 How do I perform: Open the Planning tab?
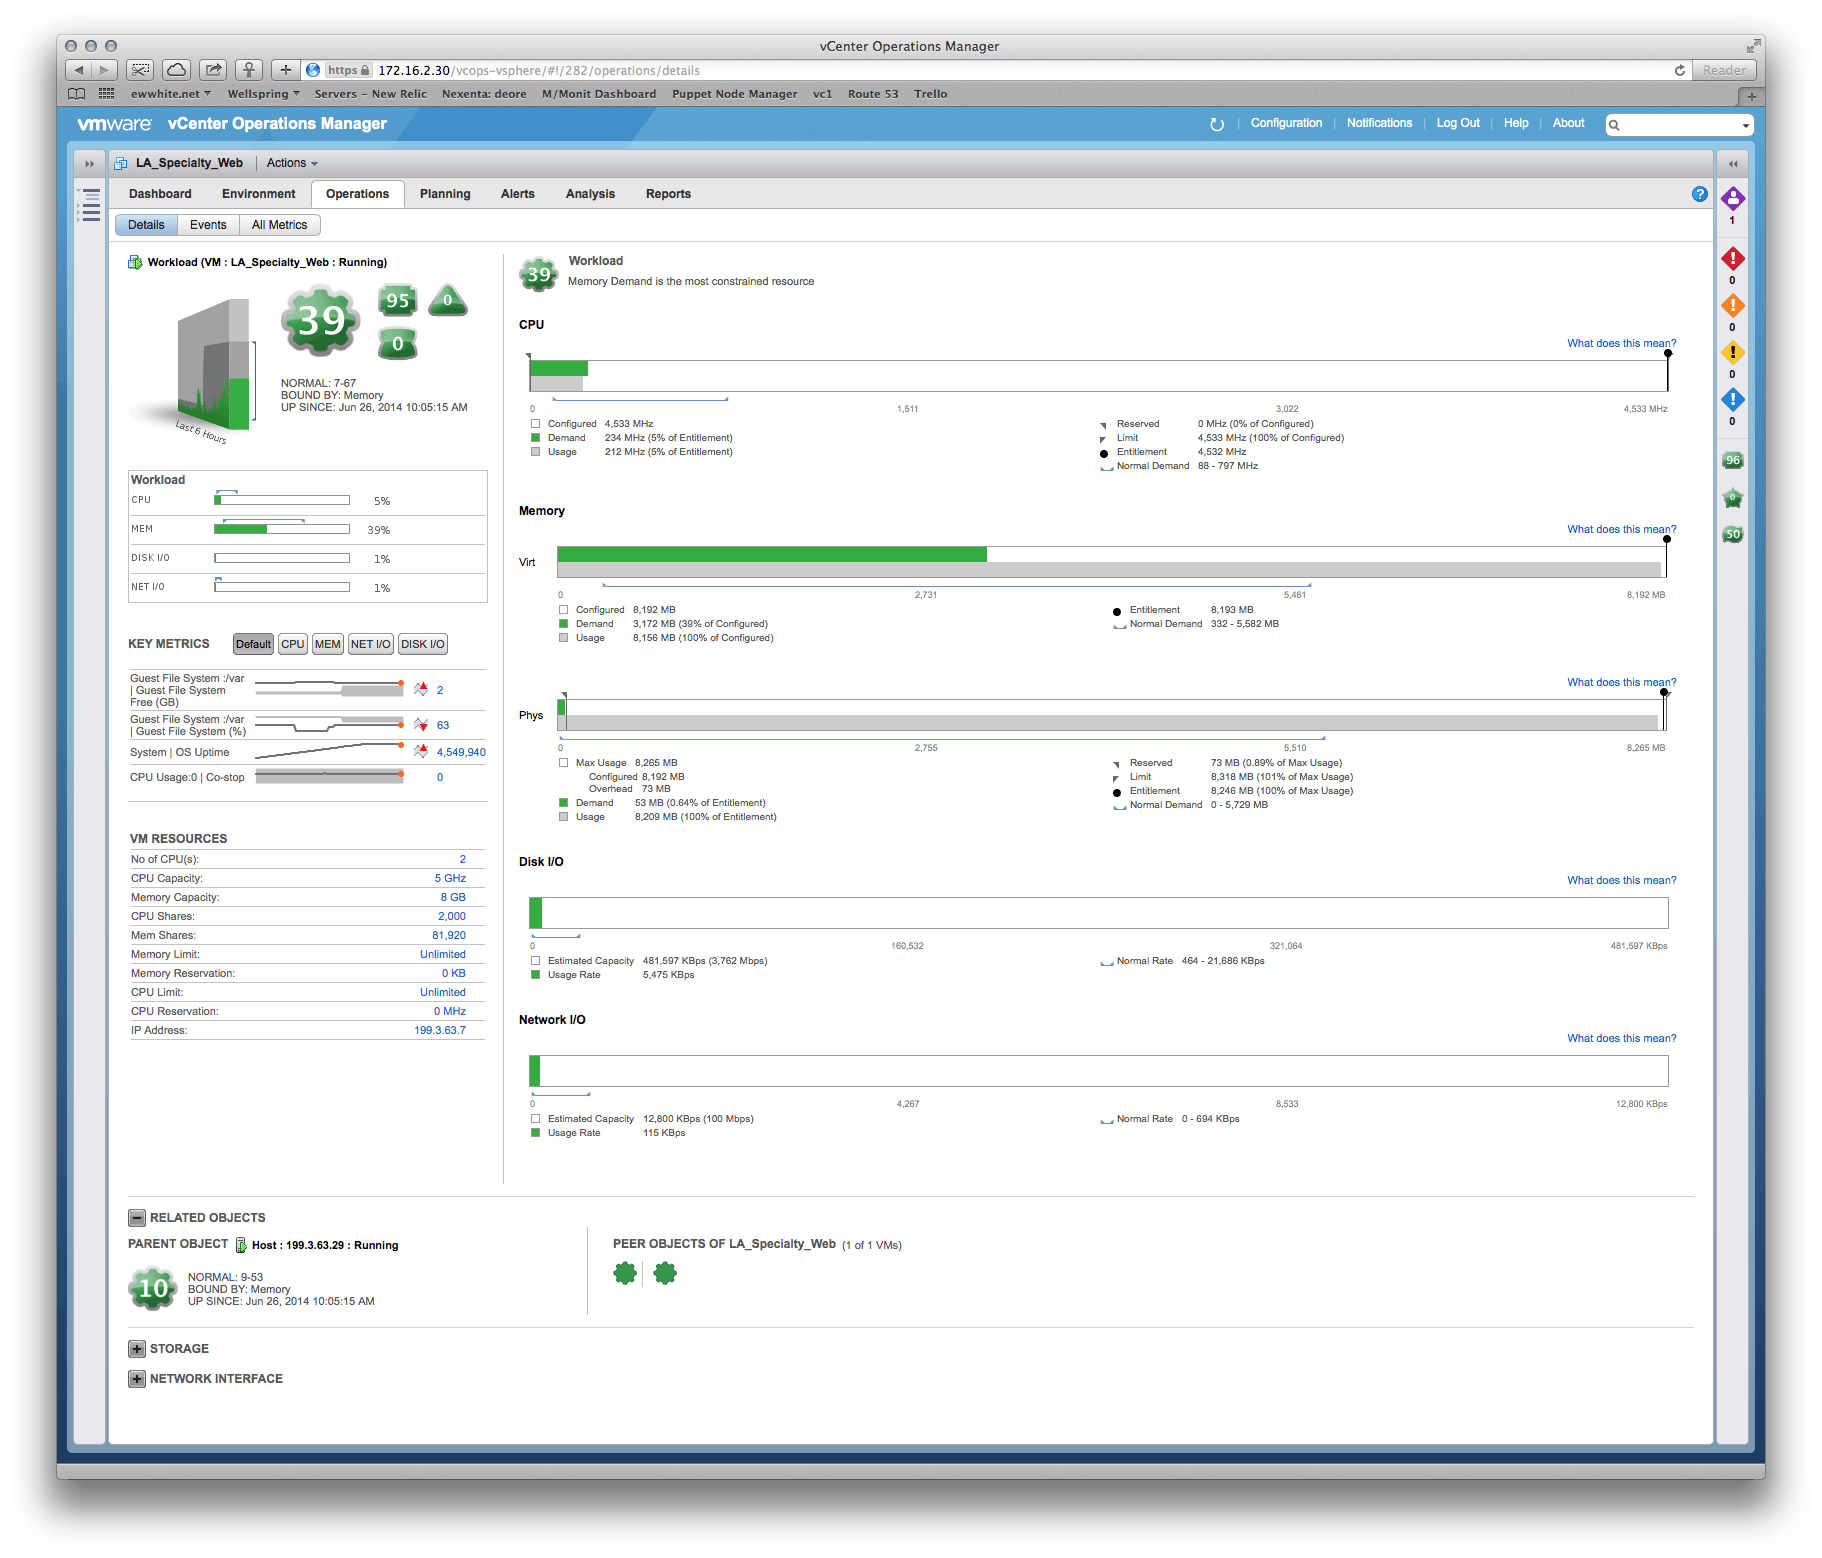tap(445, 194)
